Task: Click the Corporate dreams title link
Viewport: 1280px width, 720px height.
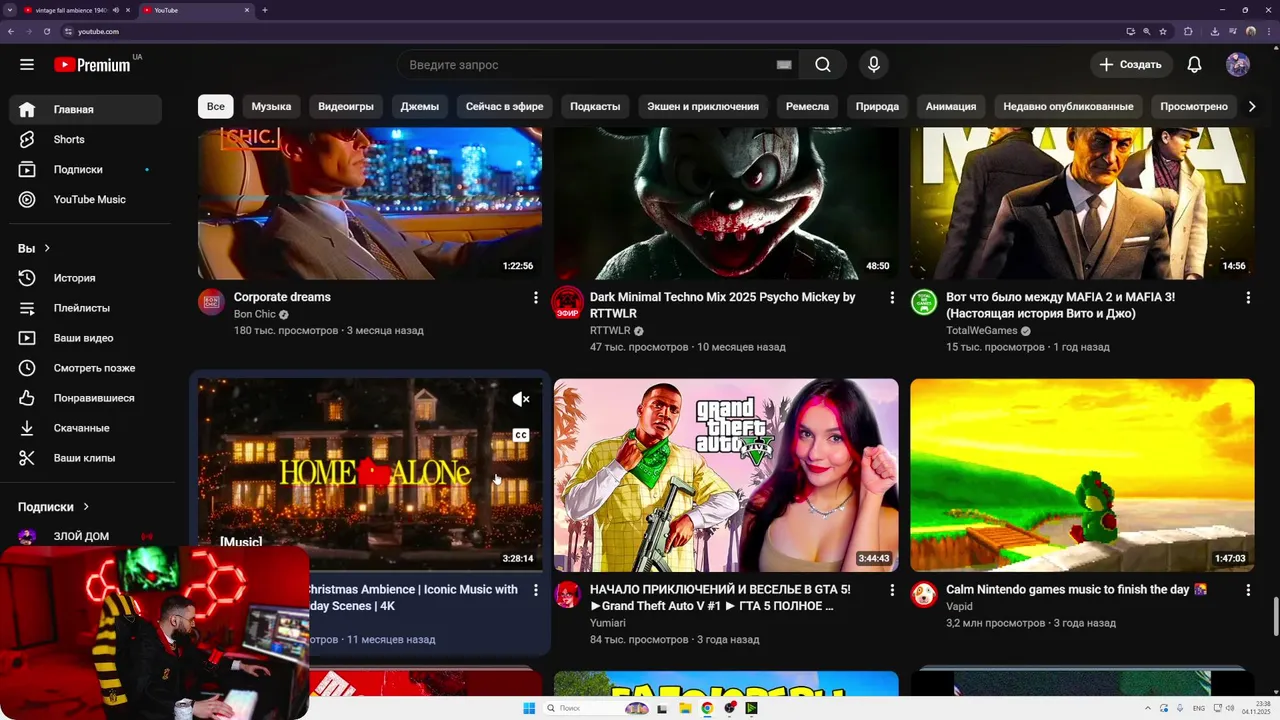Action: pyautogui.click(x=282, y=297)
